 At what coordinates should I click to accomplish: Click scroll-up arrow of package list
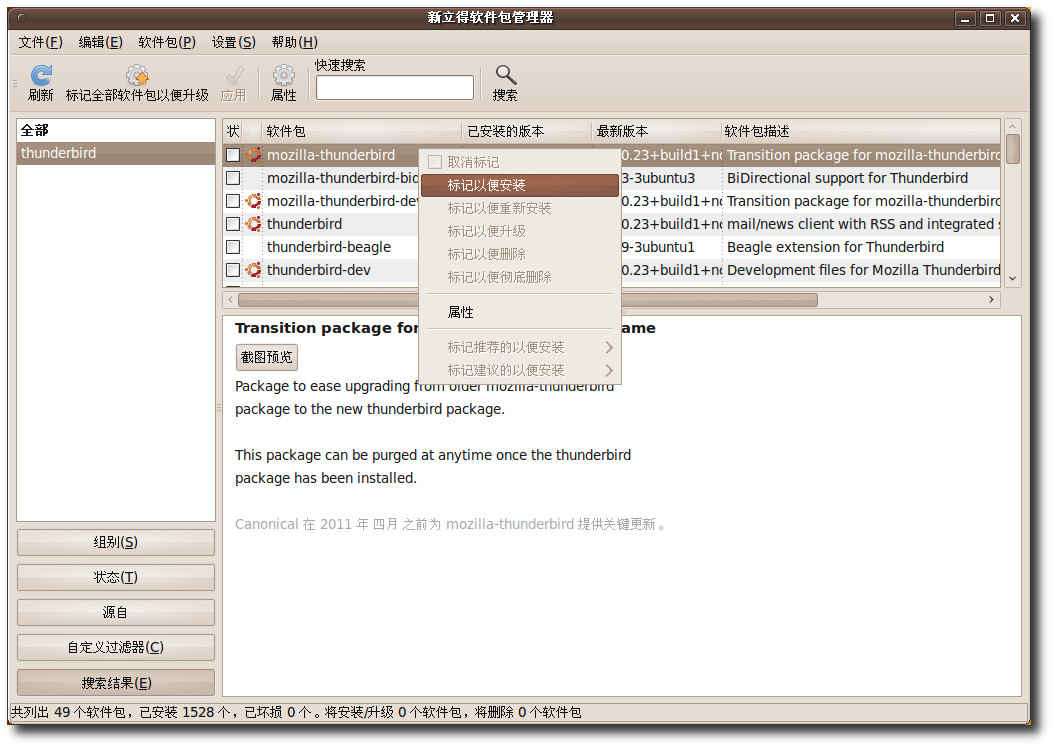pos(1012,127)
